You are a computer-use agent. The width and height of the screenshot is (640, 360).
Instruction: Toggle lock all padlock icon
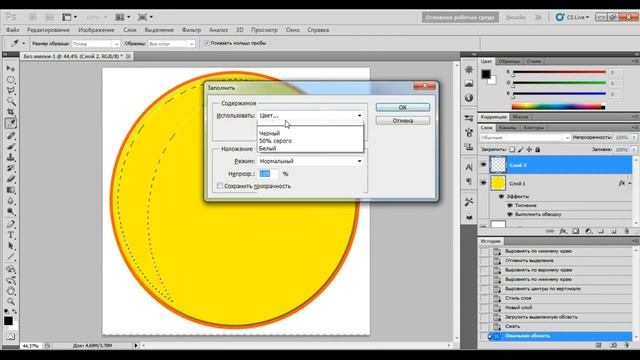pyautogui.click(x=538, y=149)
